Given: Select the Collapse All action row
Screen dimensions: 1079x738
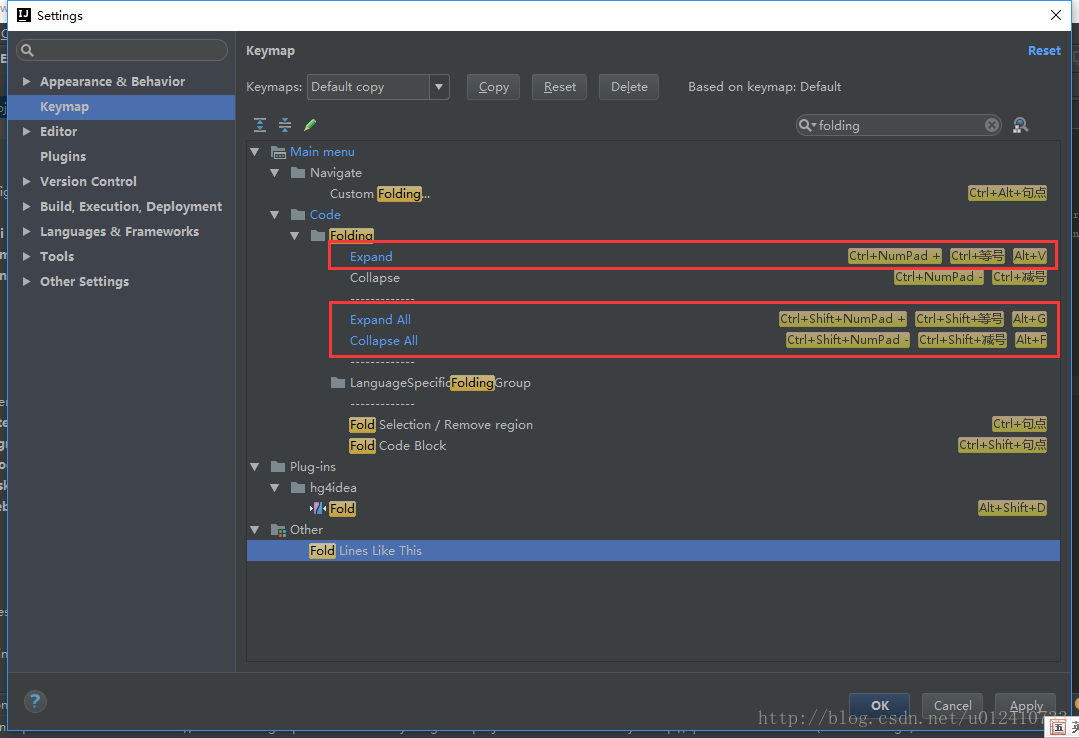Looking at the screenshot, I should 384,341.
